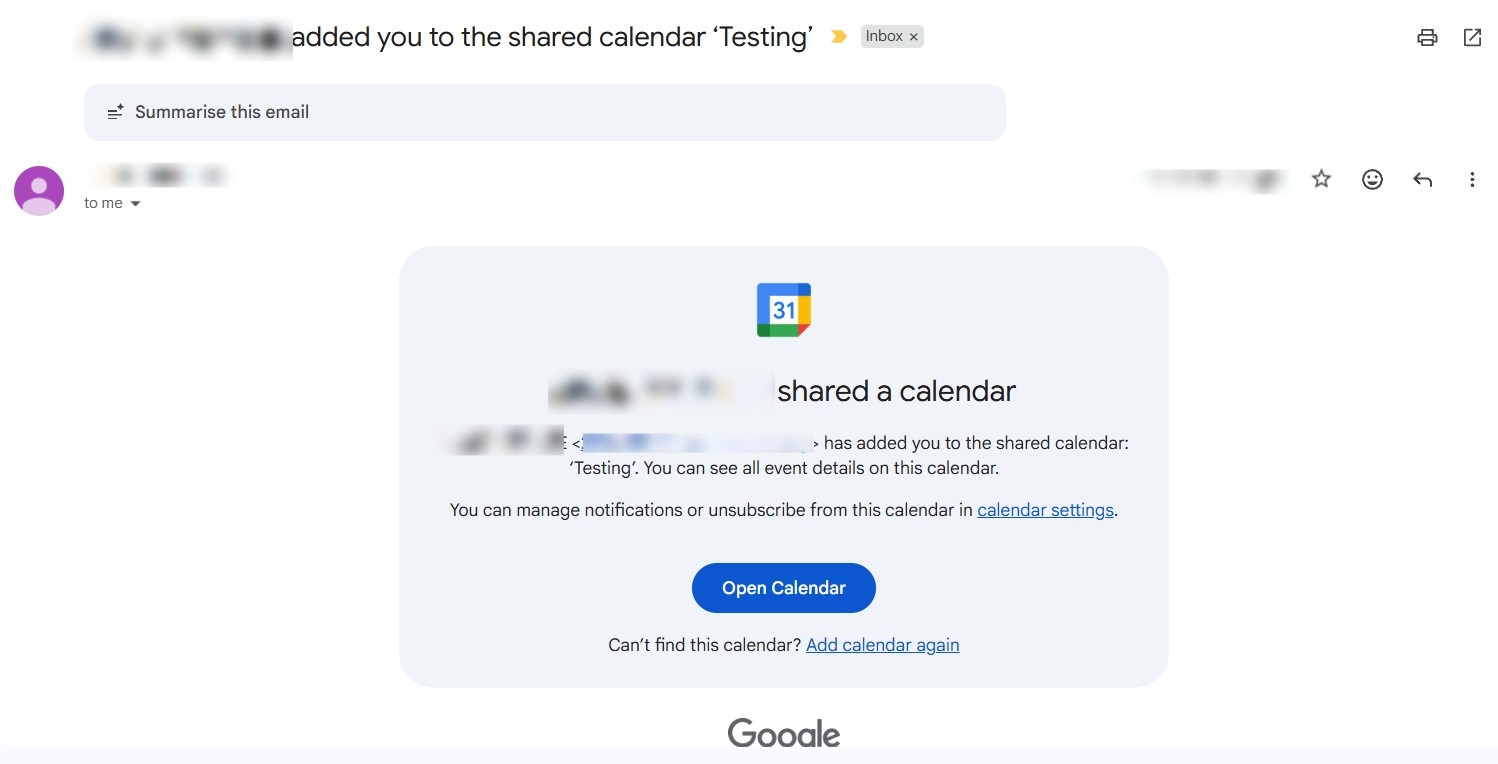The image size is (1498, 764).
Task: Click the Google Calendar 31 icon
Action: tap(783, 310)
